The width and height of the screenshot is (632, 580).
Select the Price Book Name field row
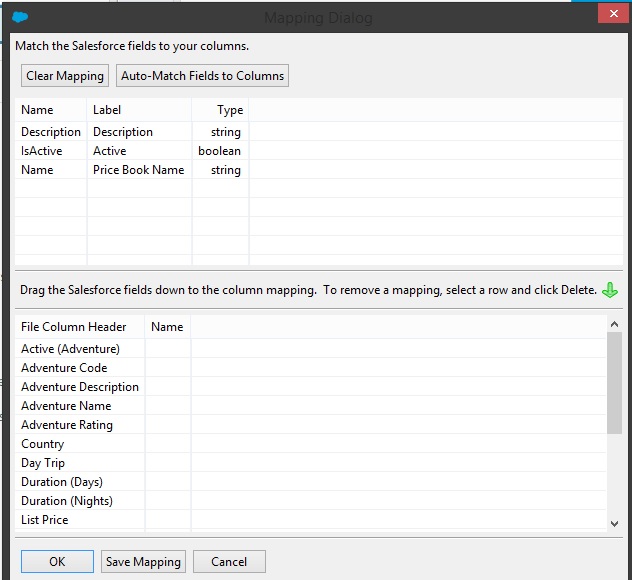[138, 170]
